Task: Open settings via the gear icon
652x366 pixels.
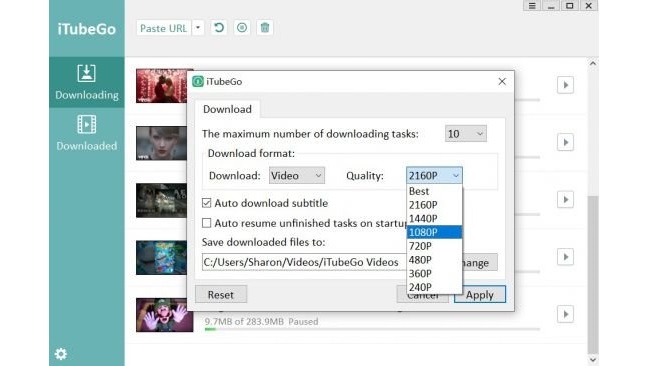Action: click(x=61, y=354)
